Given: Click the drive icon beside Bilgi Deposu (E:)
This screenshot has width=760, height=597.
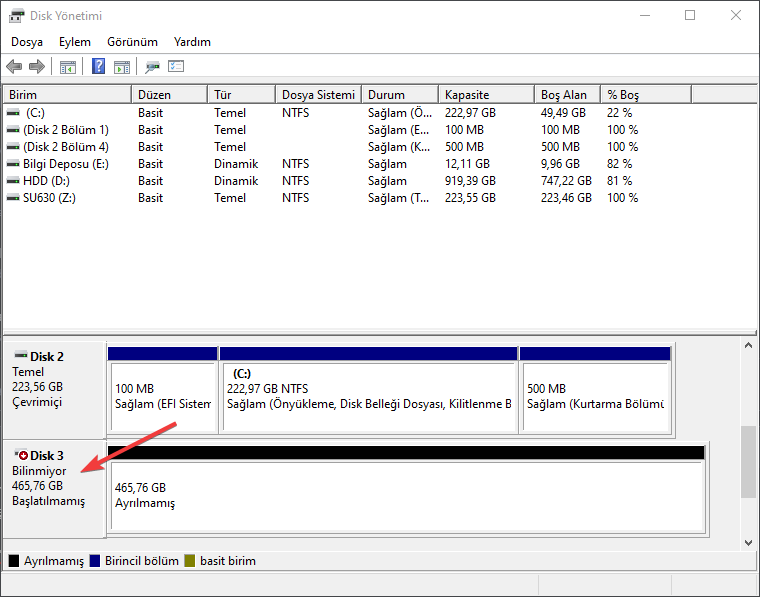Looking at the screenshot, I should (13, 164).
